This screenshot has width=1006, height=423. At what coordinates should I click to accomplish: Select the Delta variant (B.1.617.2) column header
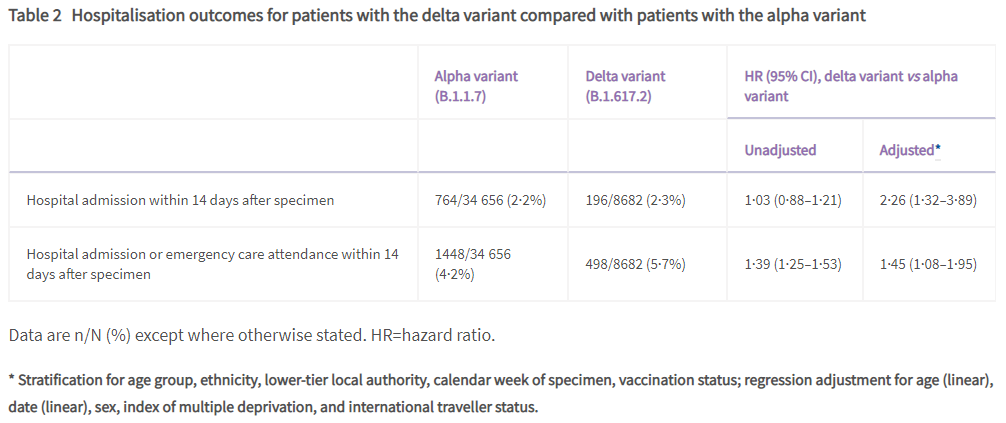(625, 86)
